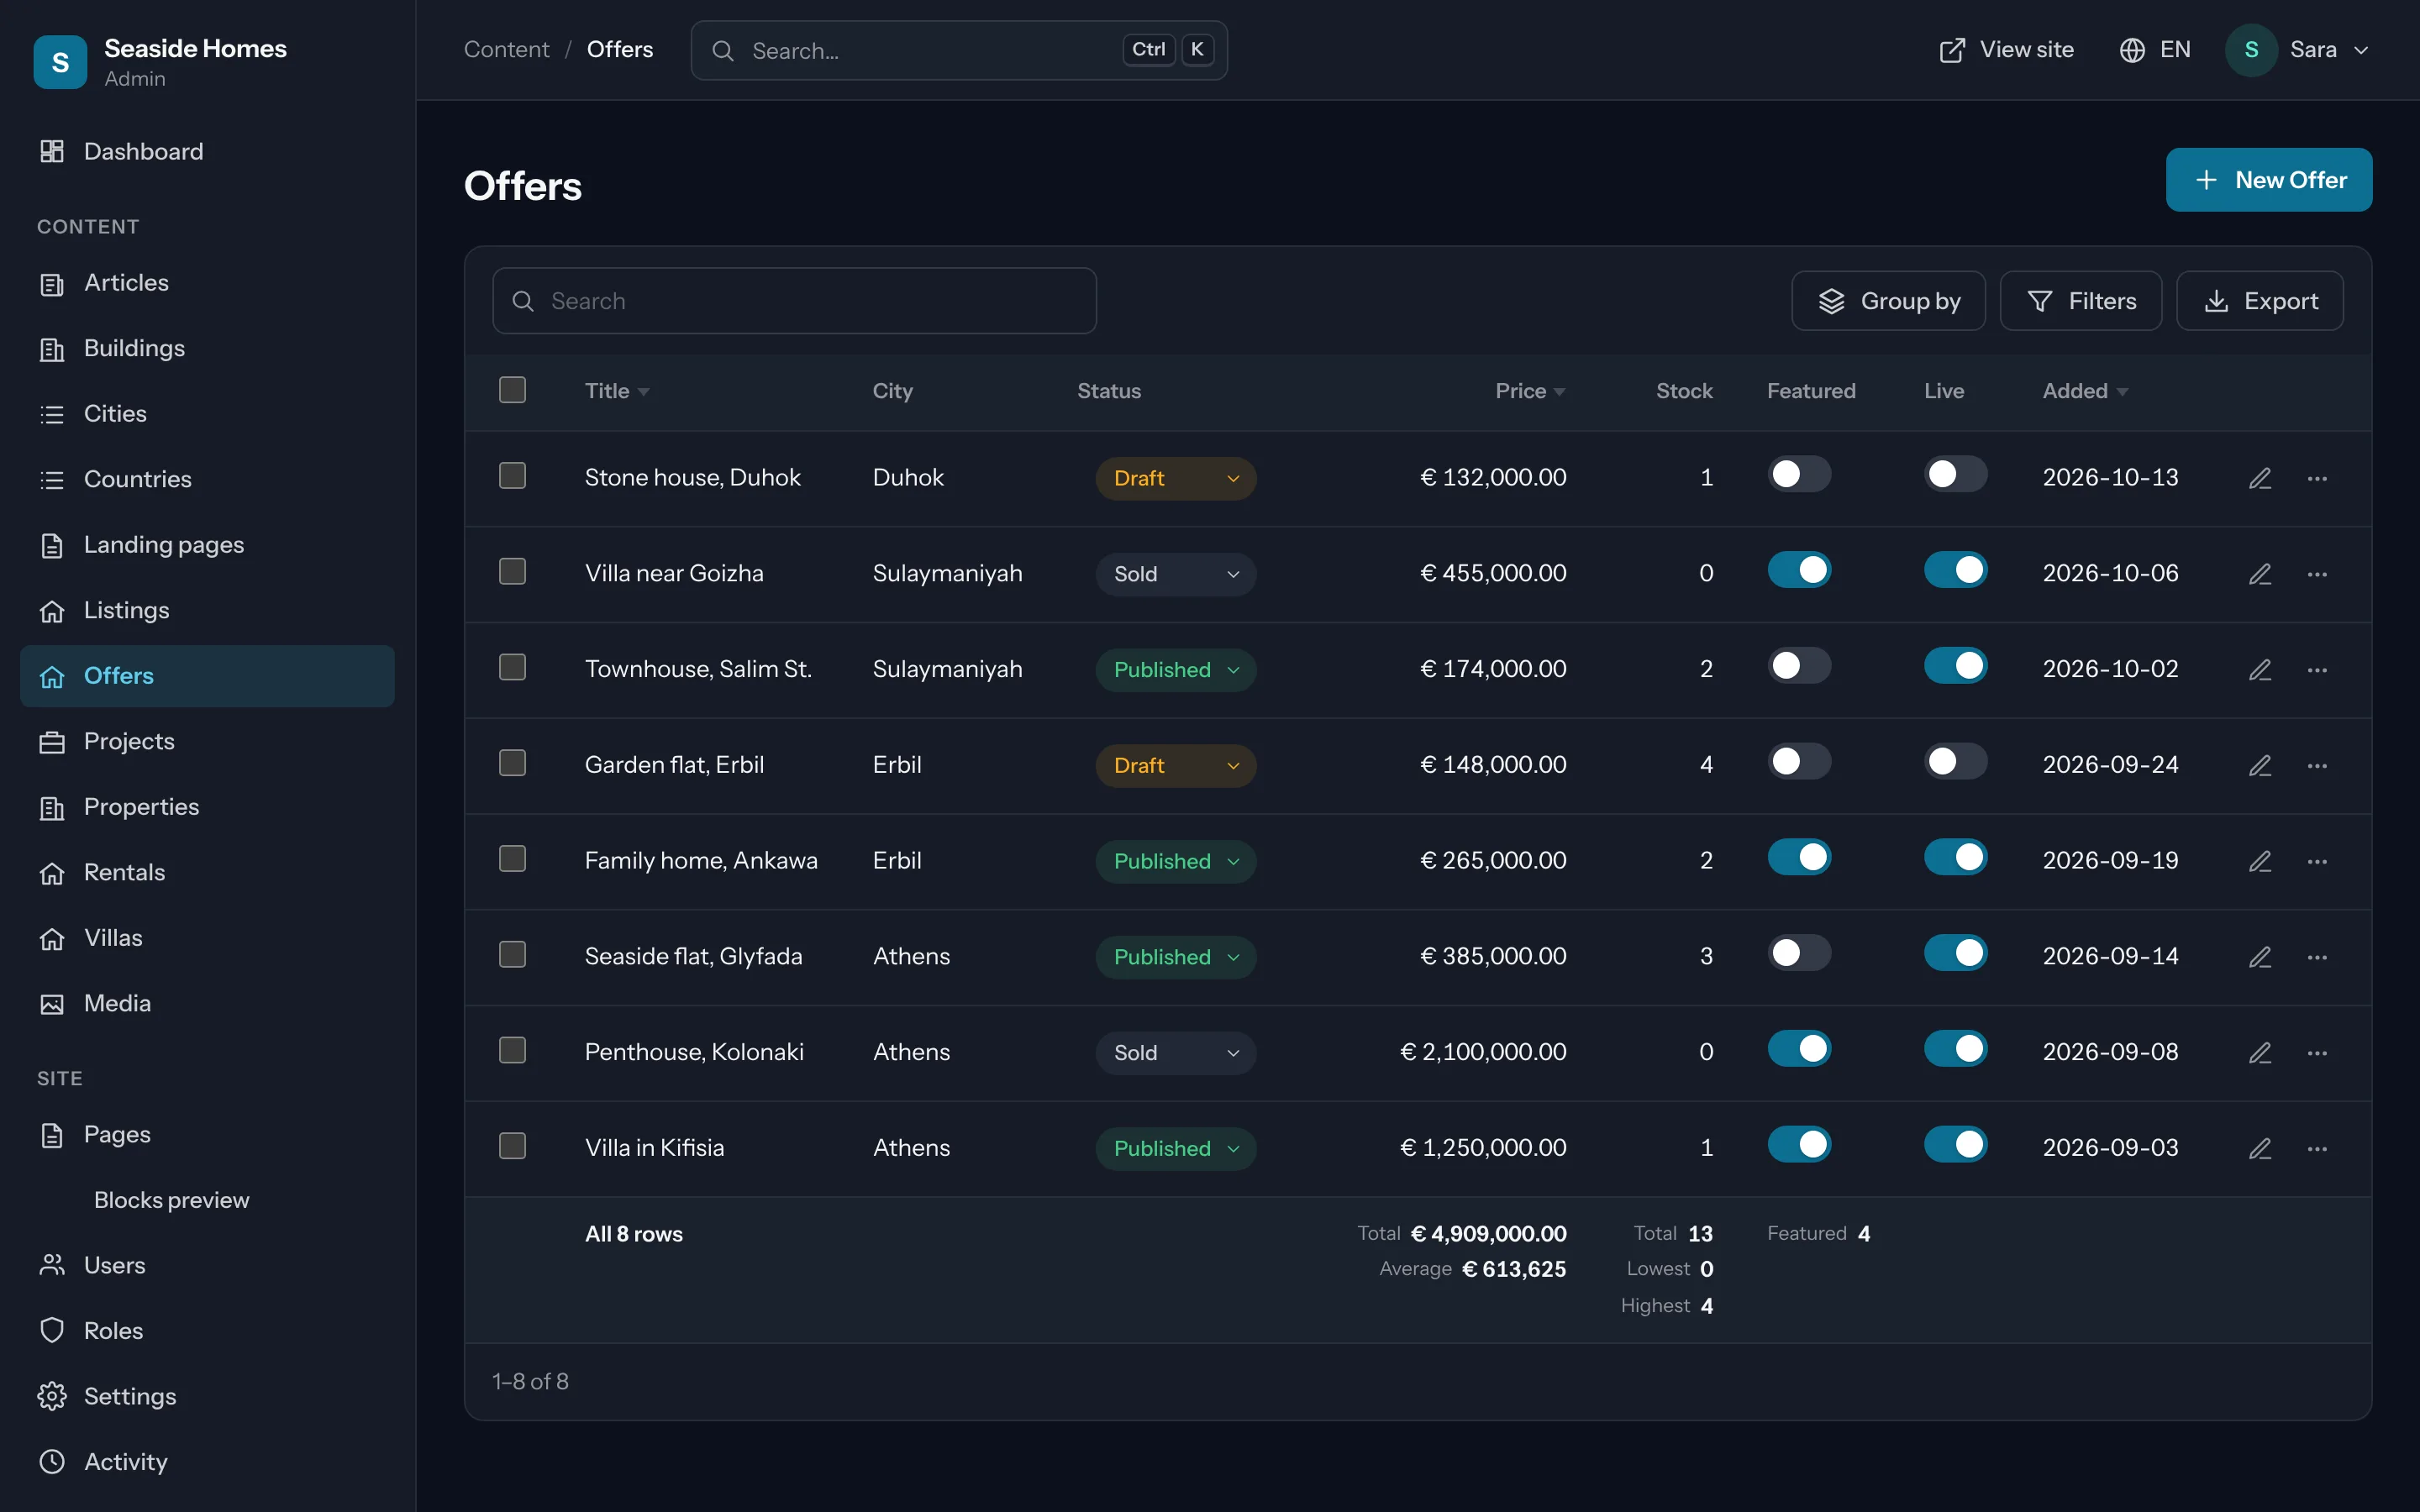
Task: Click the New Offer button
Action: 2268,180
